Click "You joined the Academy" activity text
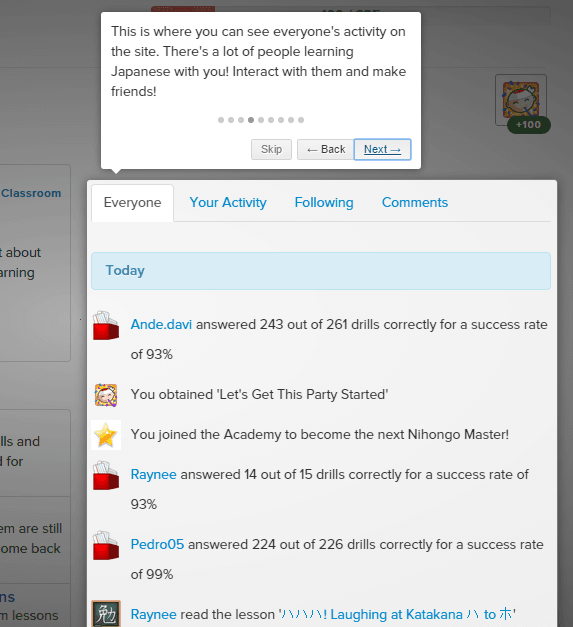This screenshot has height=627, width=573. tap(319, 434)
